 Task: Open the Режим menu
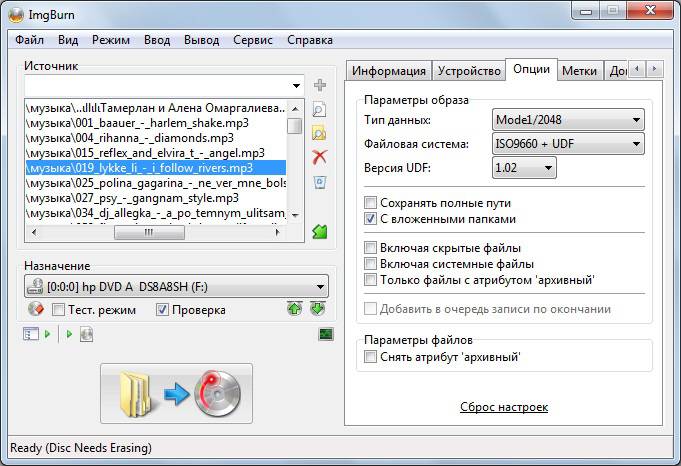click(x=111, y=40)
